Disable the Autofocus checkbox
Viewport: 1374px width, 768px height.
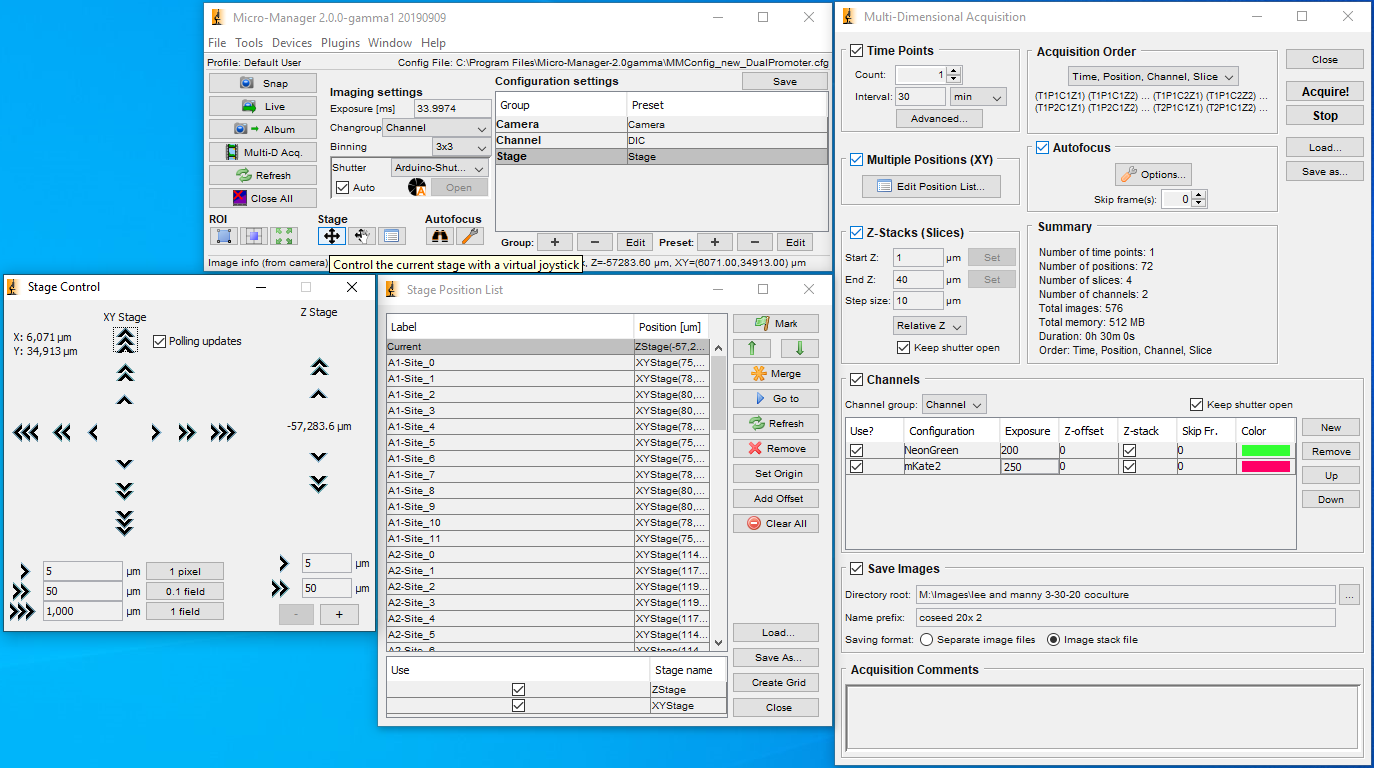click(1043, 148)
